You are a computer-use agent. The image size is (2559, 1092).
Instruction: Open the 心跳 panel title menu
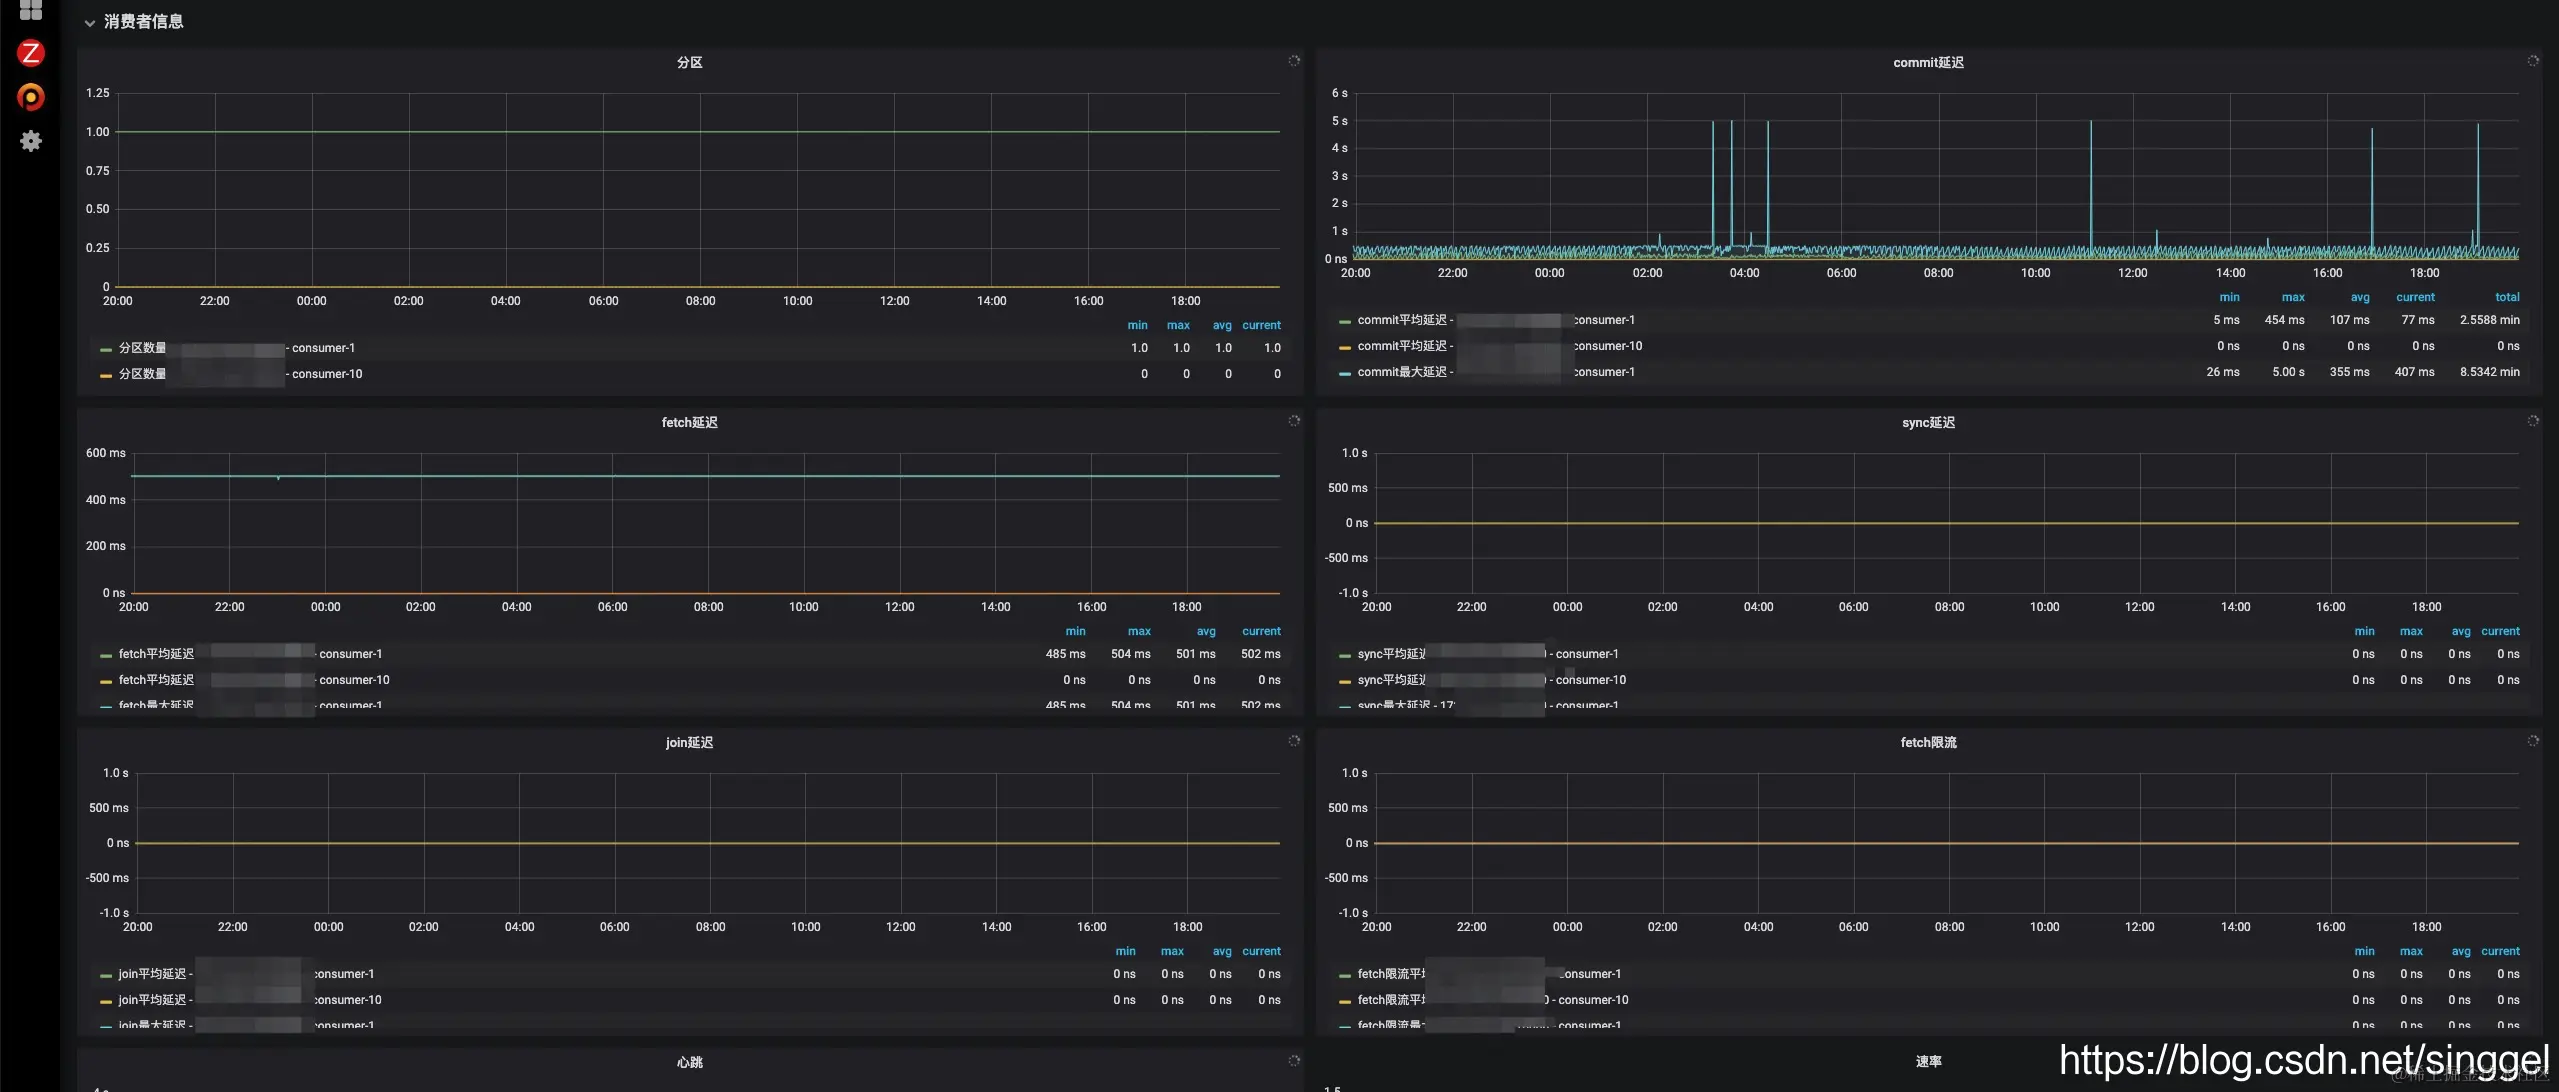pos(689,1062)
